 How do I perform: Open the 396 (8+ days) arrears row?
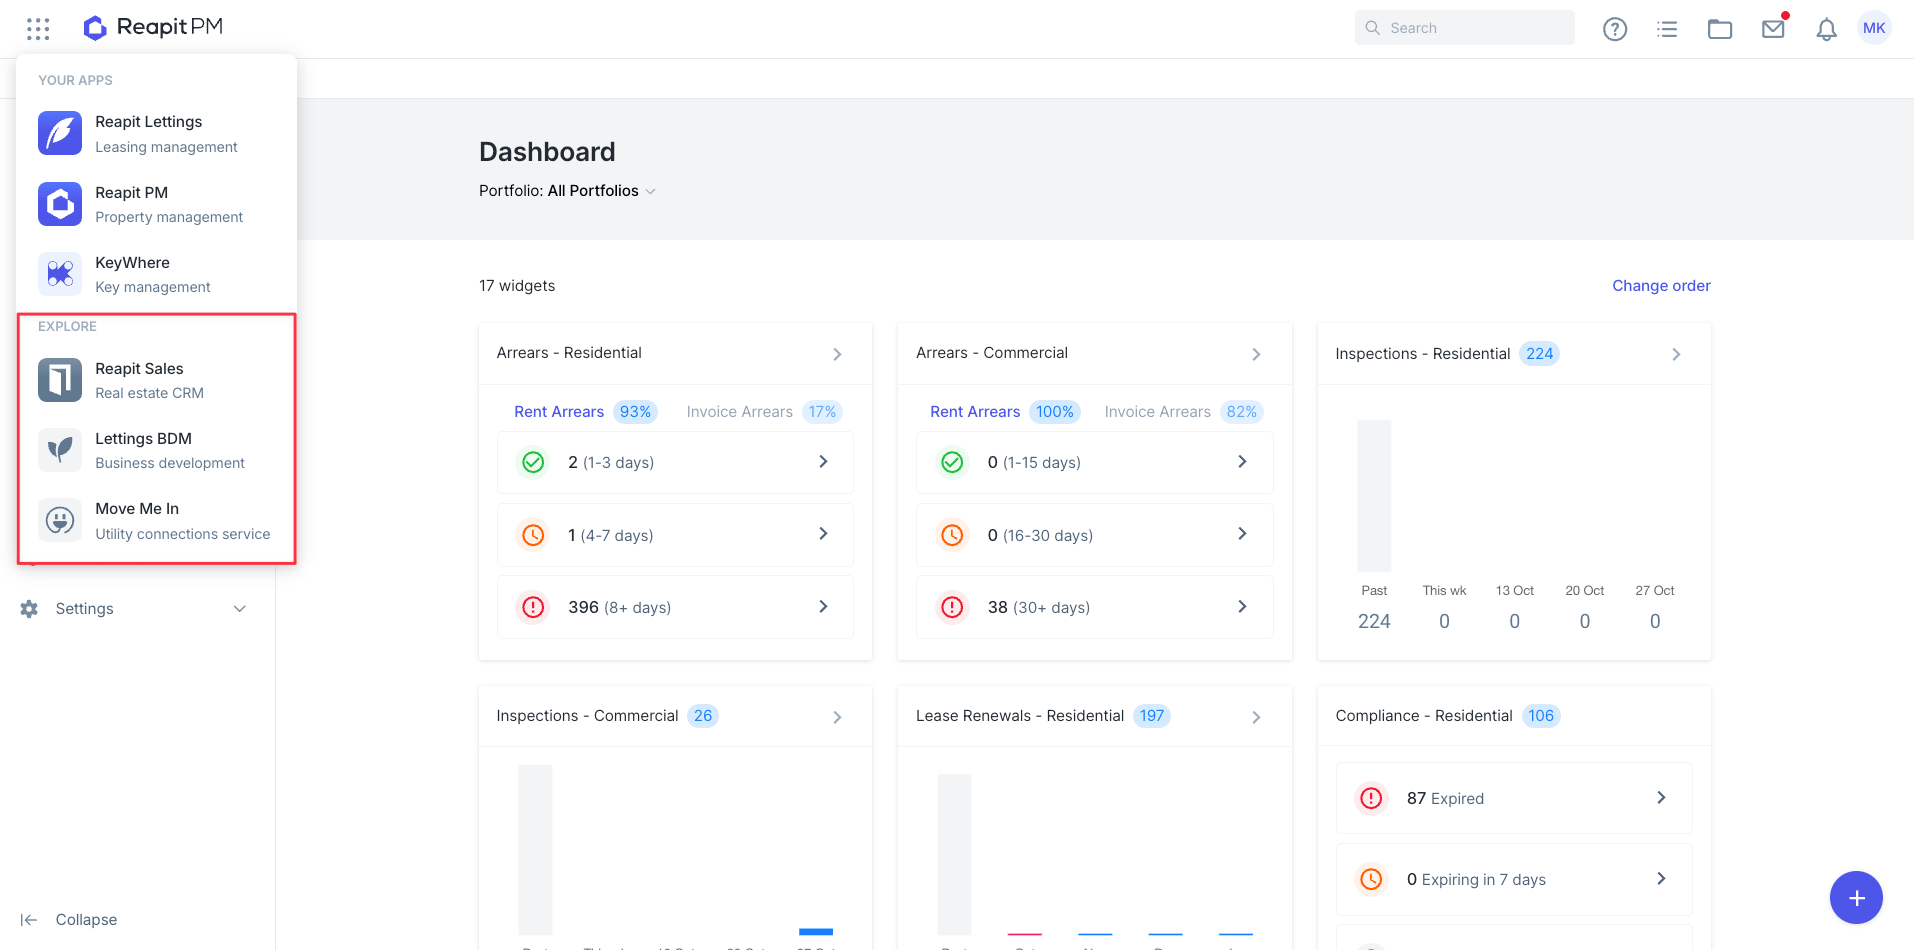[x=675, y=607]
